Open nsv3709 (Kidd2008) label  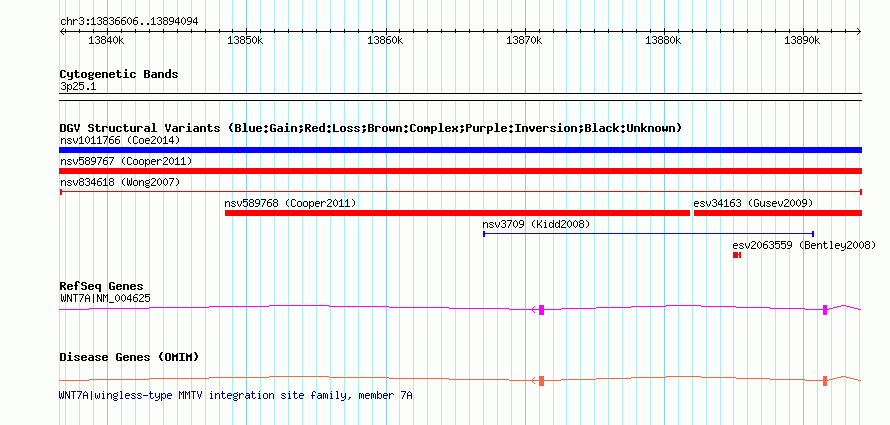point(536,224)
